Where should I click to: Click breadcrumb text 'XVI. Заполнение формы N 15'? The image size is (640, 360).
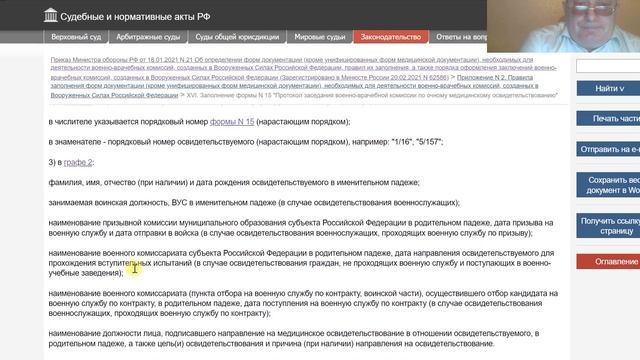coord(372,95)
